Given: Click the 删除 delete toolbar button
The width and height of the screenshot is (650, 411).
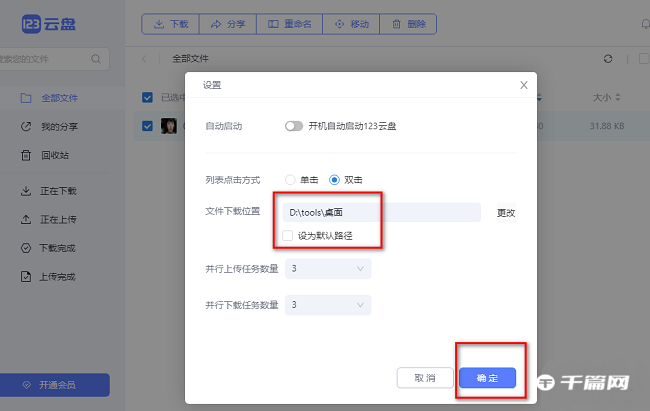Looking at the screenshot, I should pos(408,23).
